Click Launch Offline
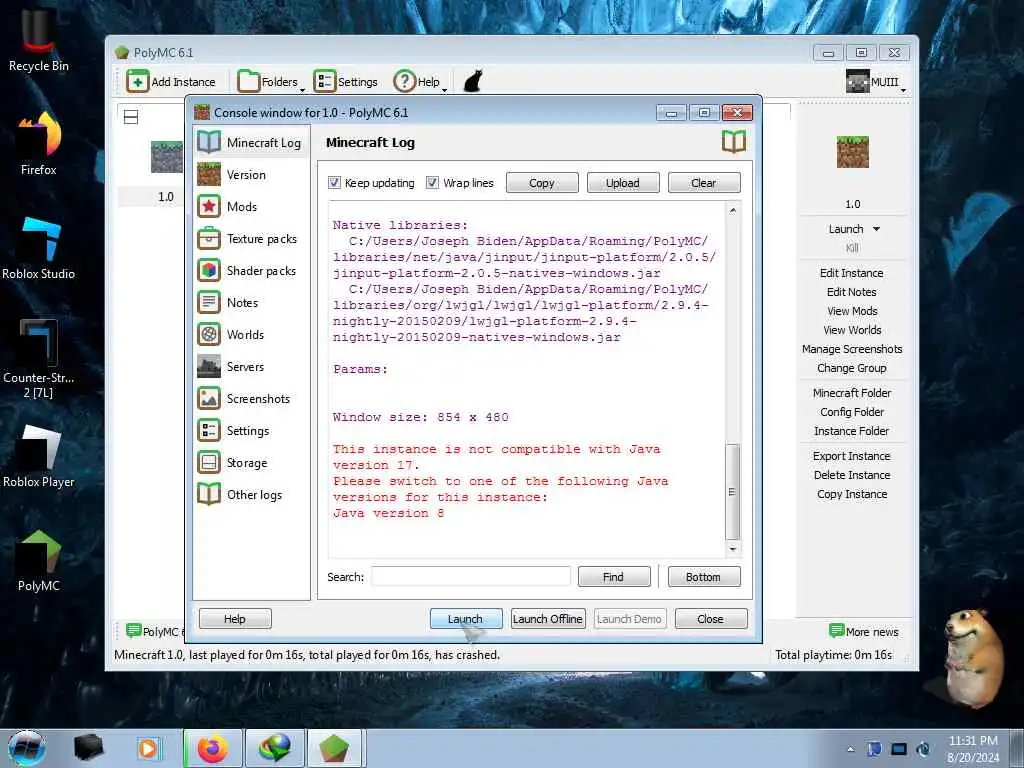This screenshot has width=1024, height=768. pos(548,618)
